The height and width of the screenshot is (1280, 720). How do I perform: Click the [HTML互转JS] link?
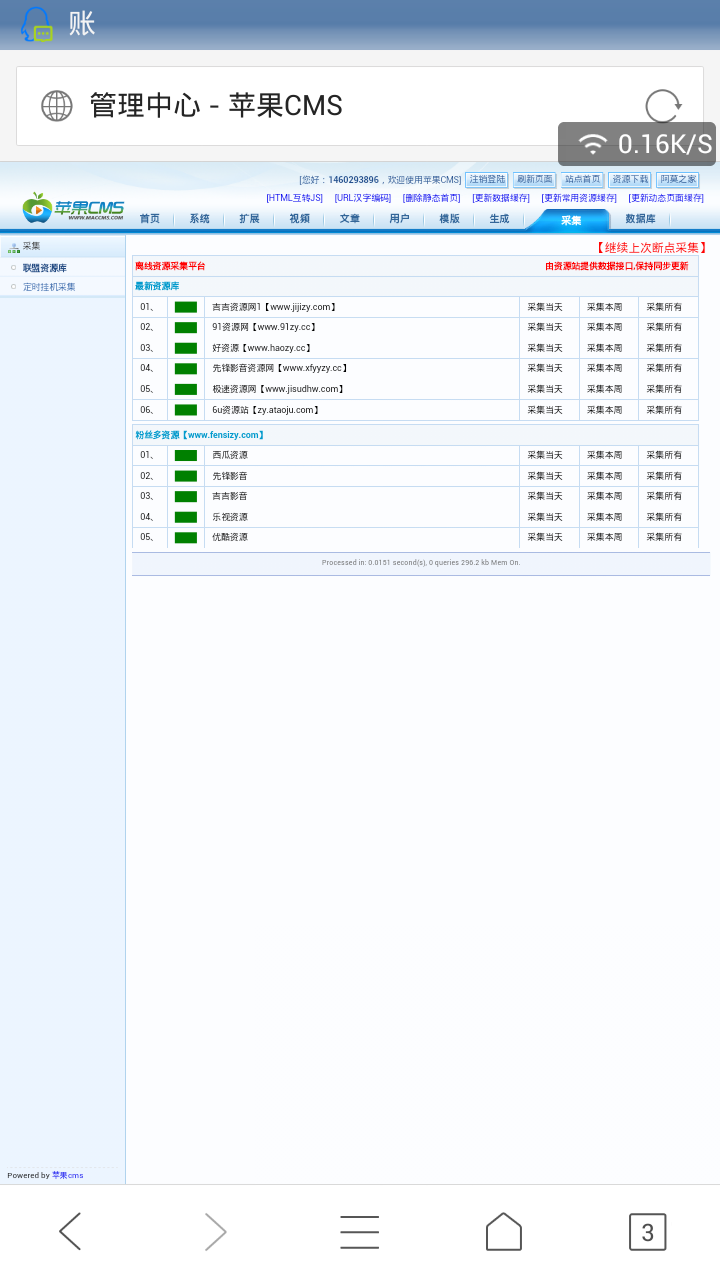click(294, 198)
